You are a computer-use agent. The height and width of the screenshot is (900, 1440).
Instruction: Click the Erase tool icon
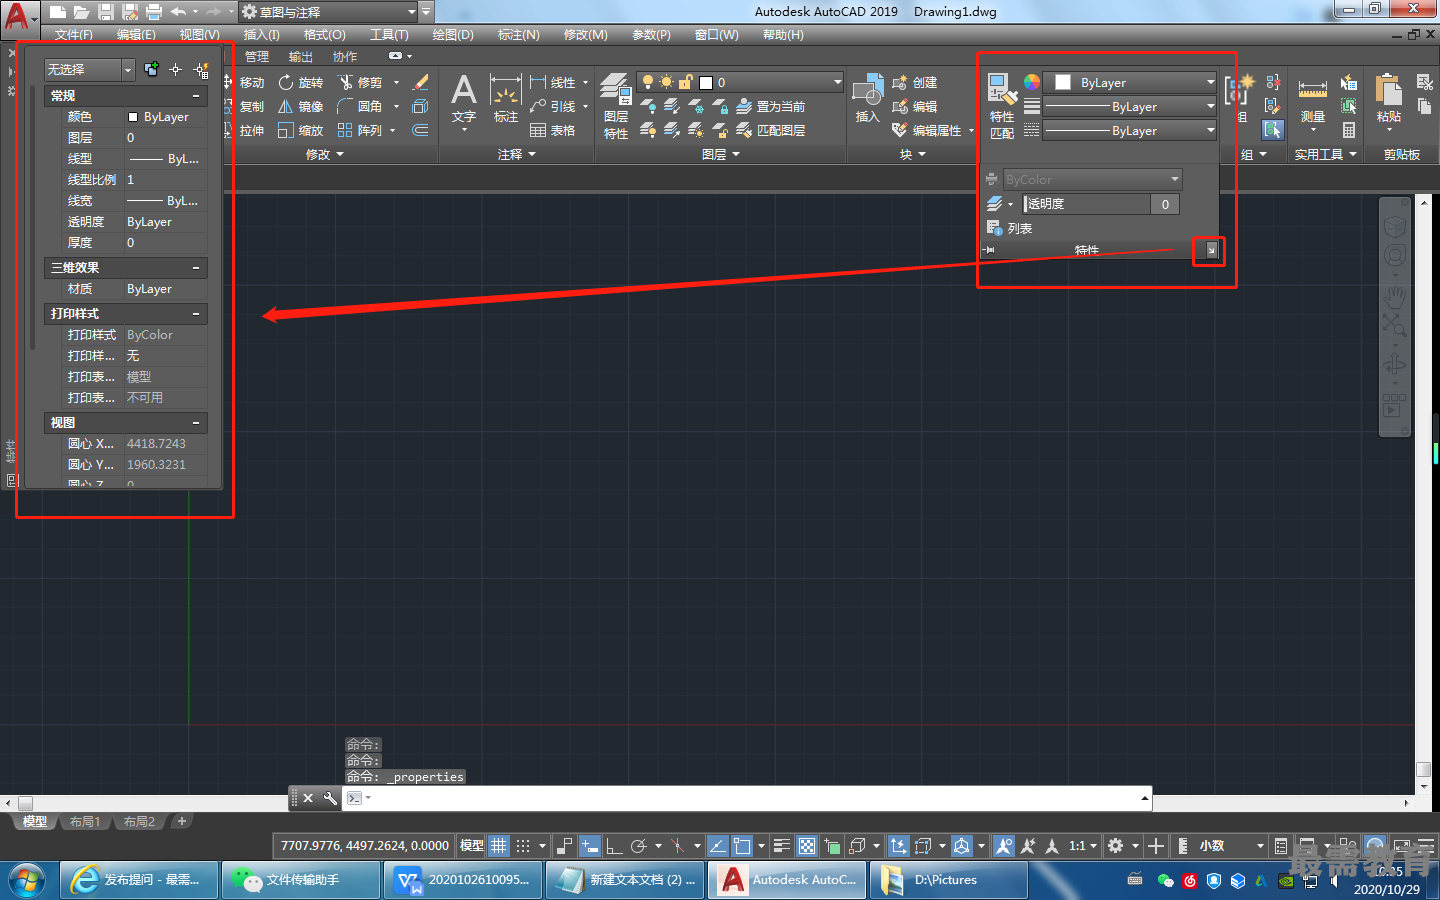(421, 83)
